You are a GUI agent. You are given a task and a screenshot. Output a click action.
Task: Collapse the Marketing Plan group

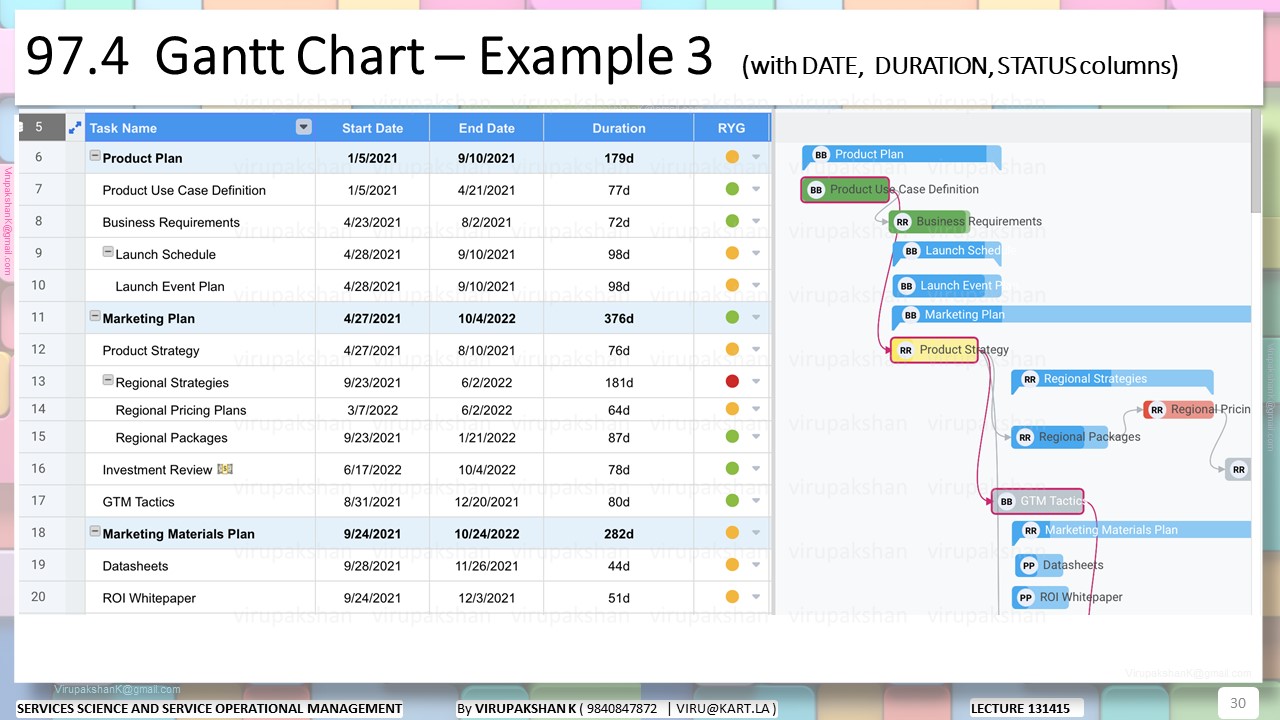[x=95, y=316]
